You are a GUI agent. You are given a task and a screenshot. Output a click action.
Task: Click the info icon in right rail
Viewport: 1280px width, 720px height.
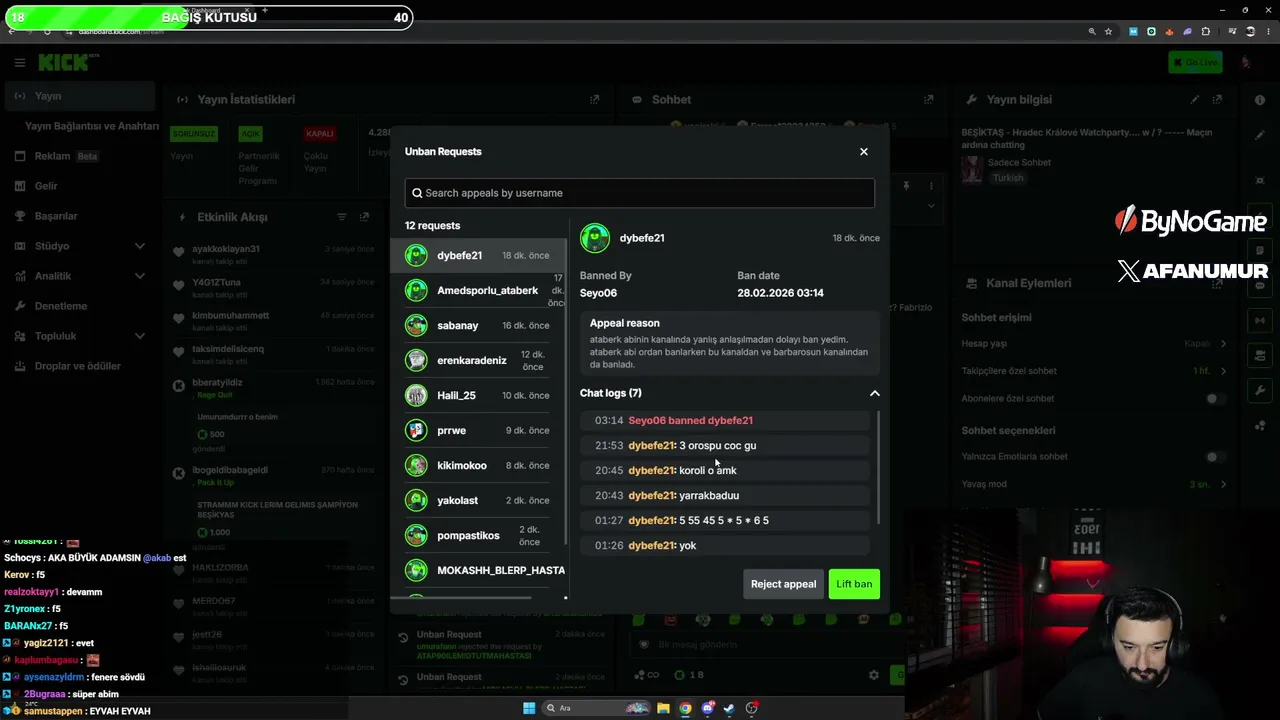point(1259,100)
